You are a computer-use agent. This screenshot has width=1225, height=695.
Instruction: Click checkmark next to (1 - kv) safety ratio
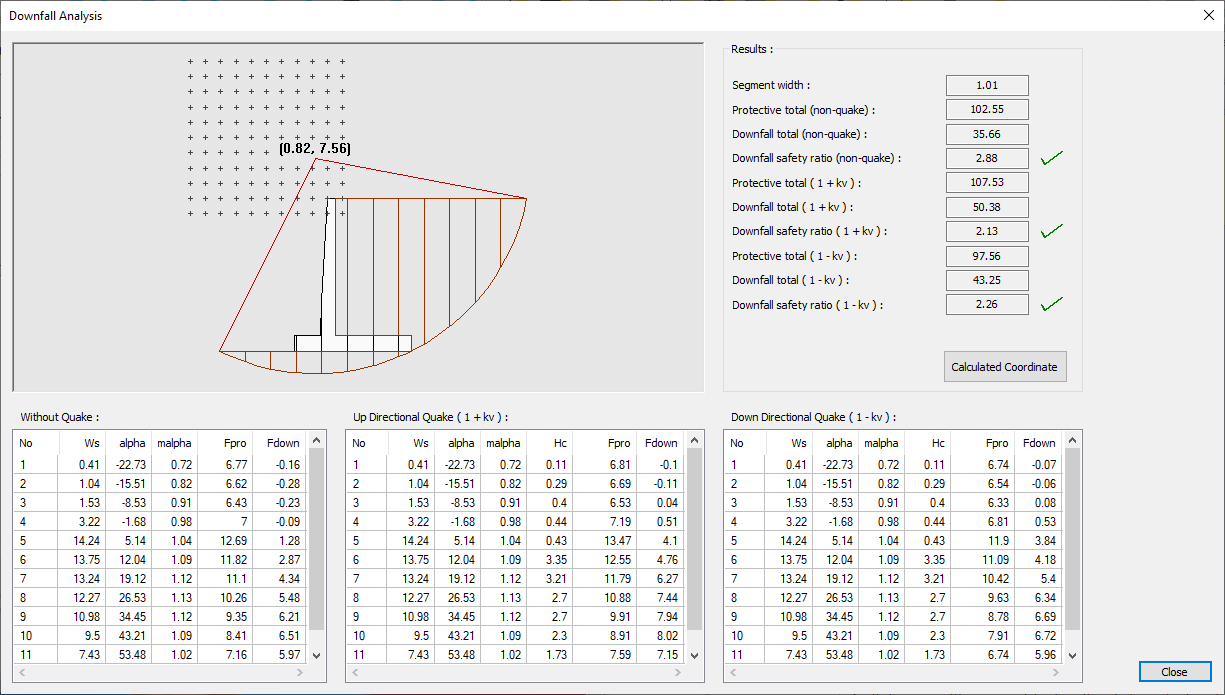pyautogui.click(x=1051, y=304)
